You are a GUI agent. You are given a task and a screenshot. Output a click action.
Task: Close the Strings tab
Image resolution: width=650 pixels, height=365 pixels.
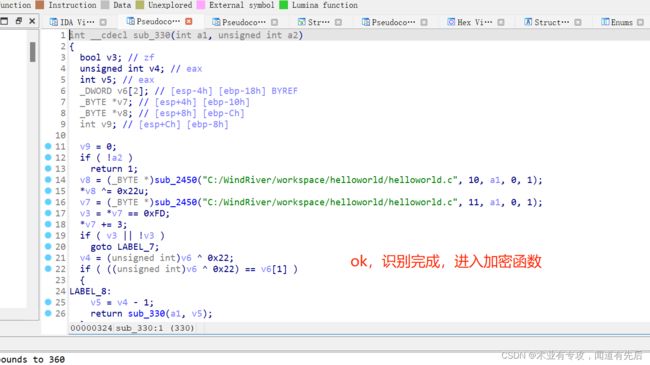pos(338,22)
